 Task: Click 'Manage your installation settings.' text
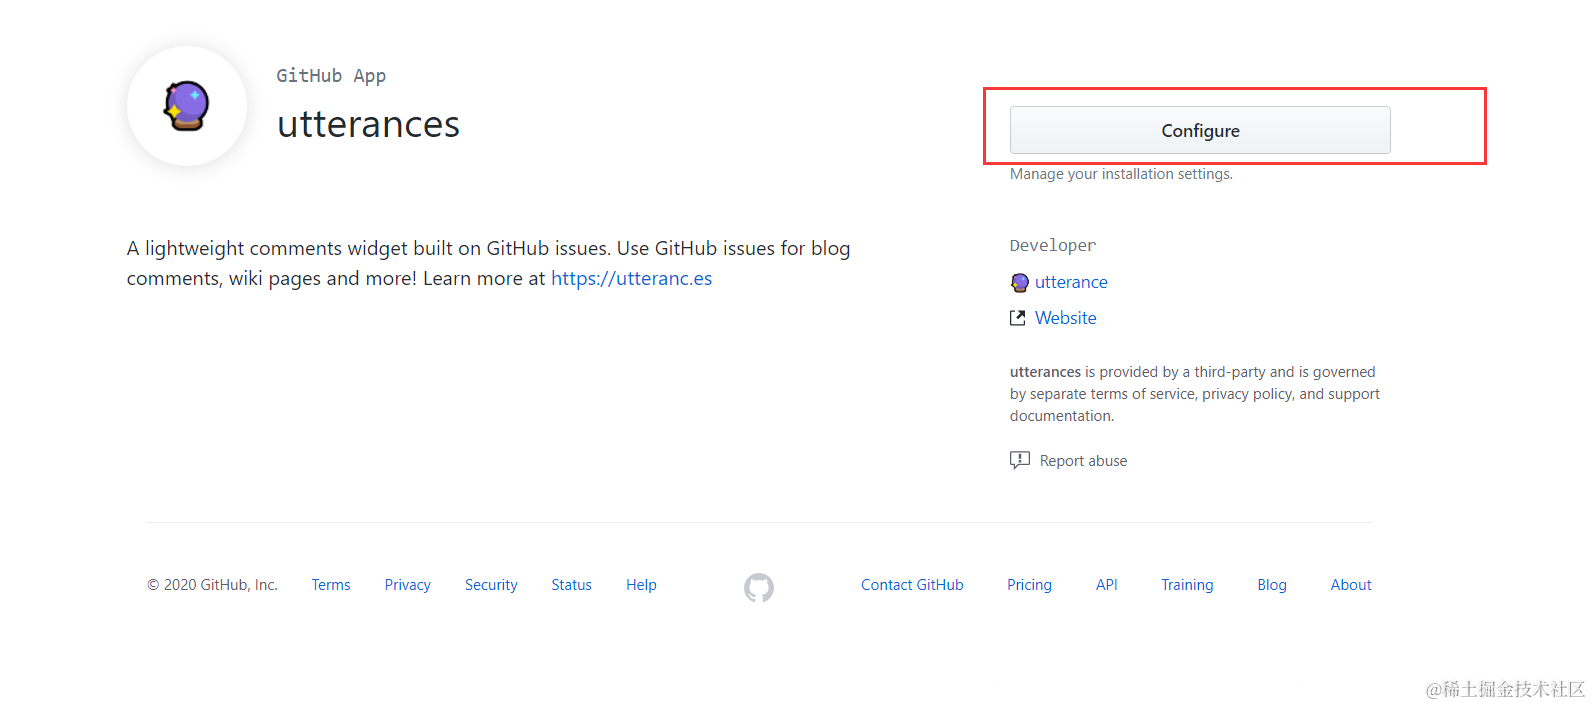1121,174
